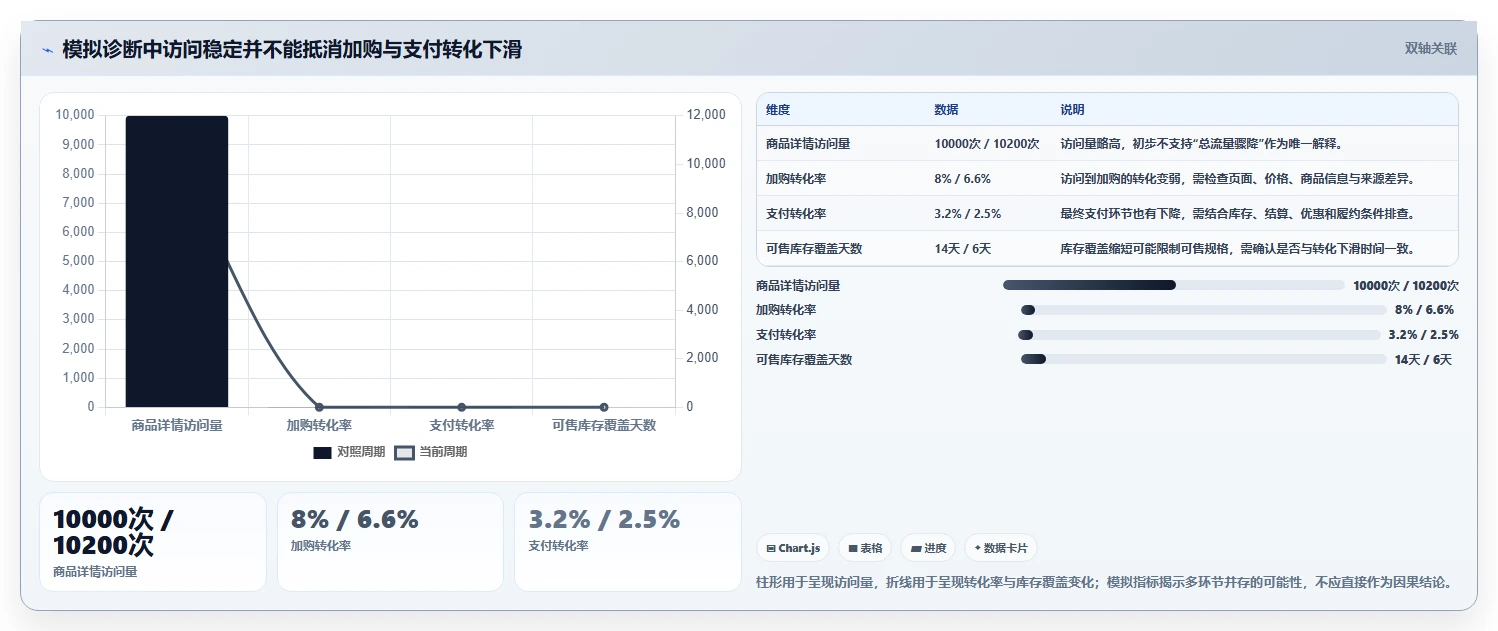
Task: Click the 最终支付环节也有下降 description cell
Action: point(1237,214)
